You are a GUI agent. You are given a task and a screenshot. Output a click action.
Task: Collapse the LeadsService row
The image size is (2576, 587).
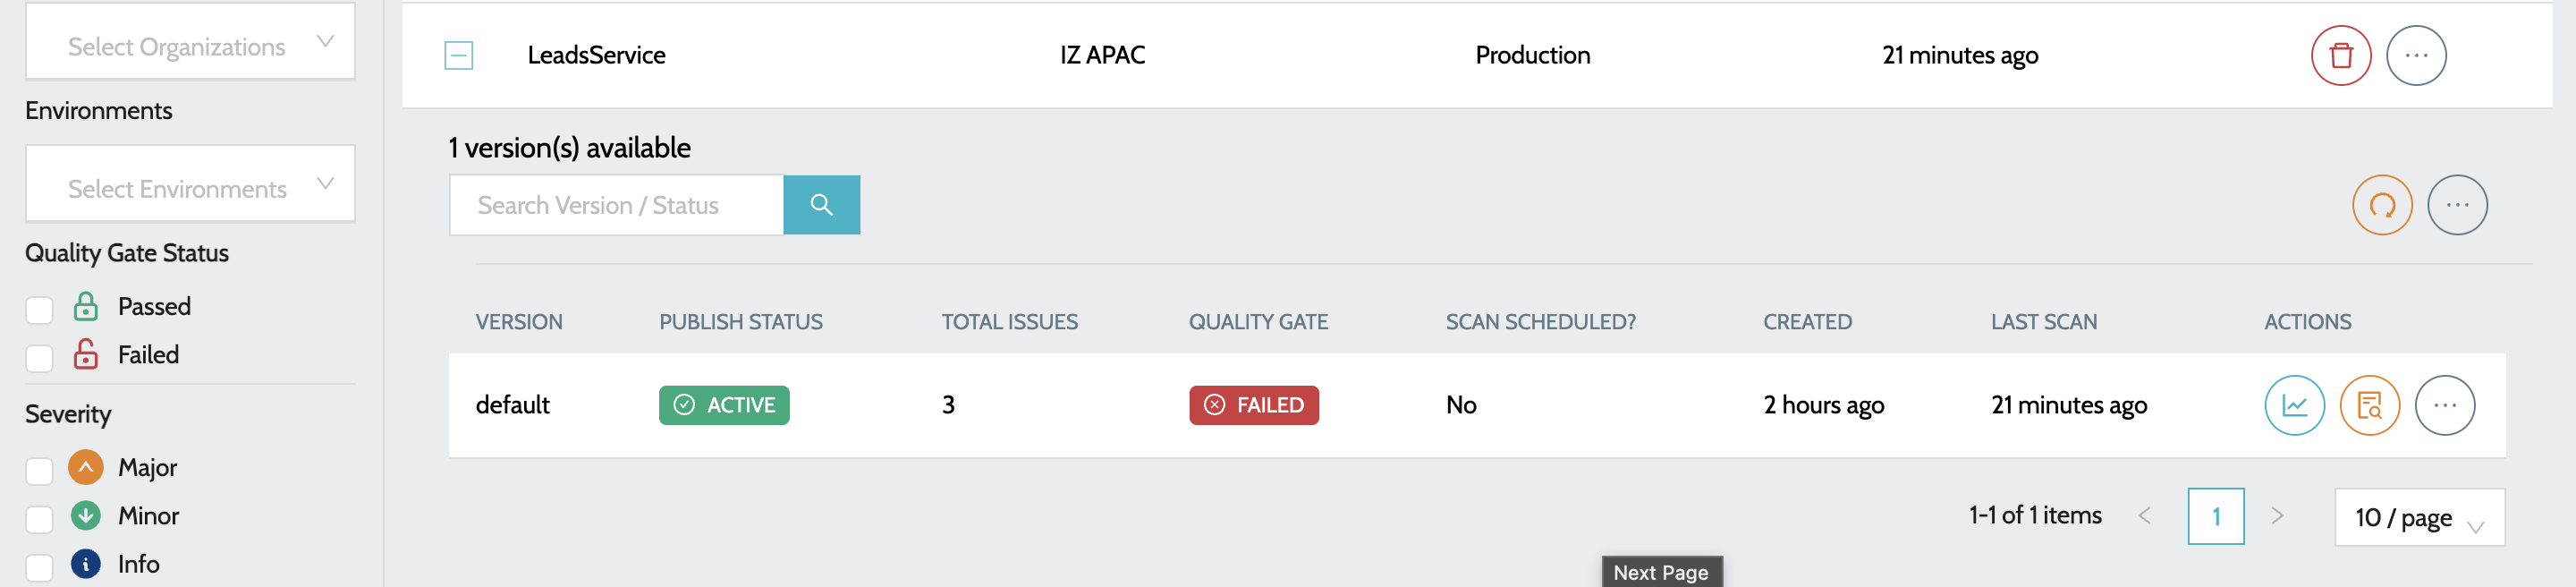458,56
